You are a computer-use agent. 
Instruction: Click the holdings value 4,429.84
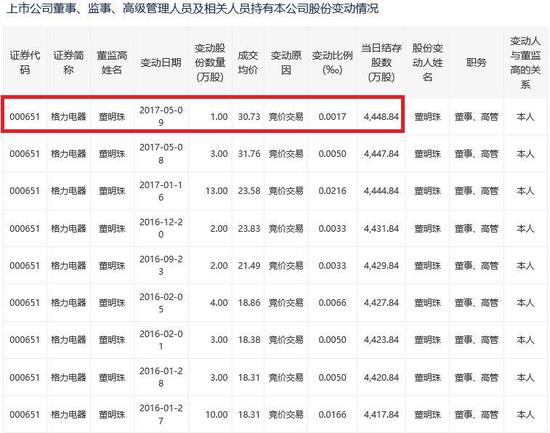click(381, 266)
